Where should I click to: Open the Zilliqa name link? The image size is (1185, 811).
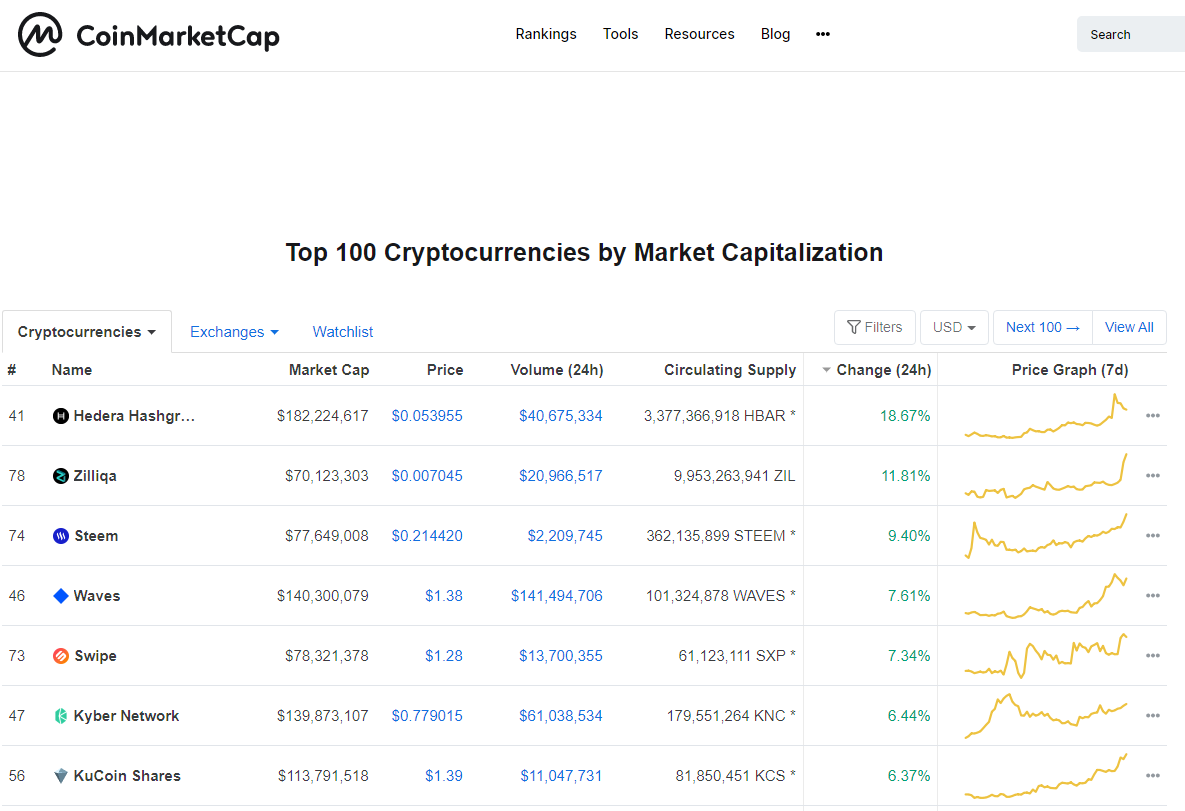tap(95, 475)
